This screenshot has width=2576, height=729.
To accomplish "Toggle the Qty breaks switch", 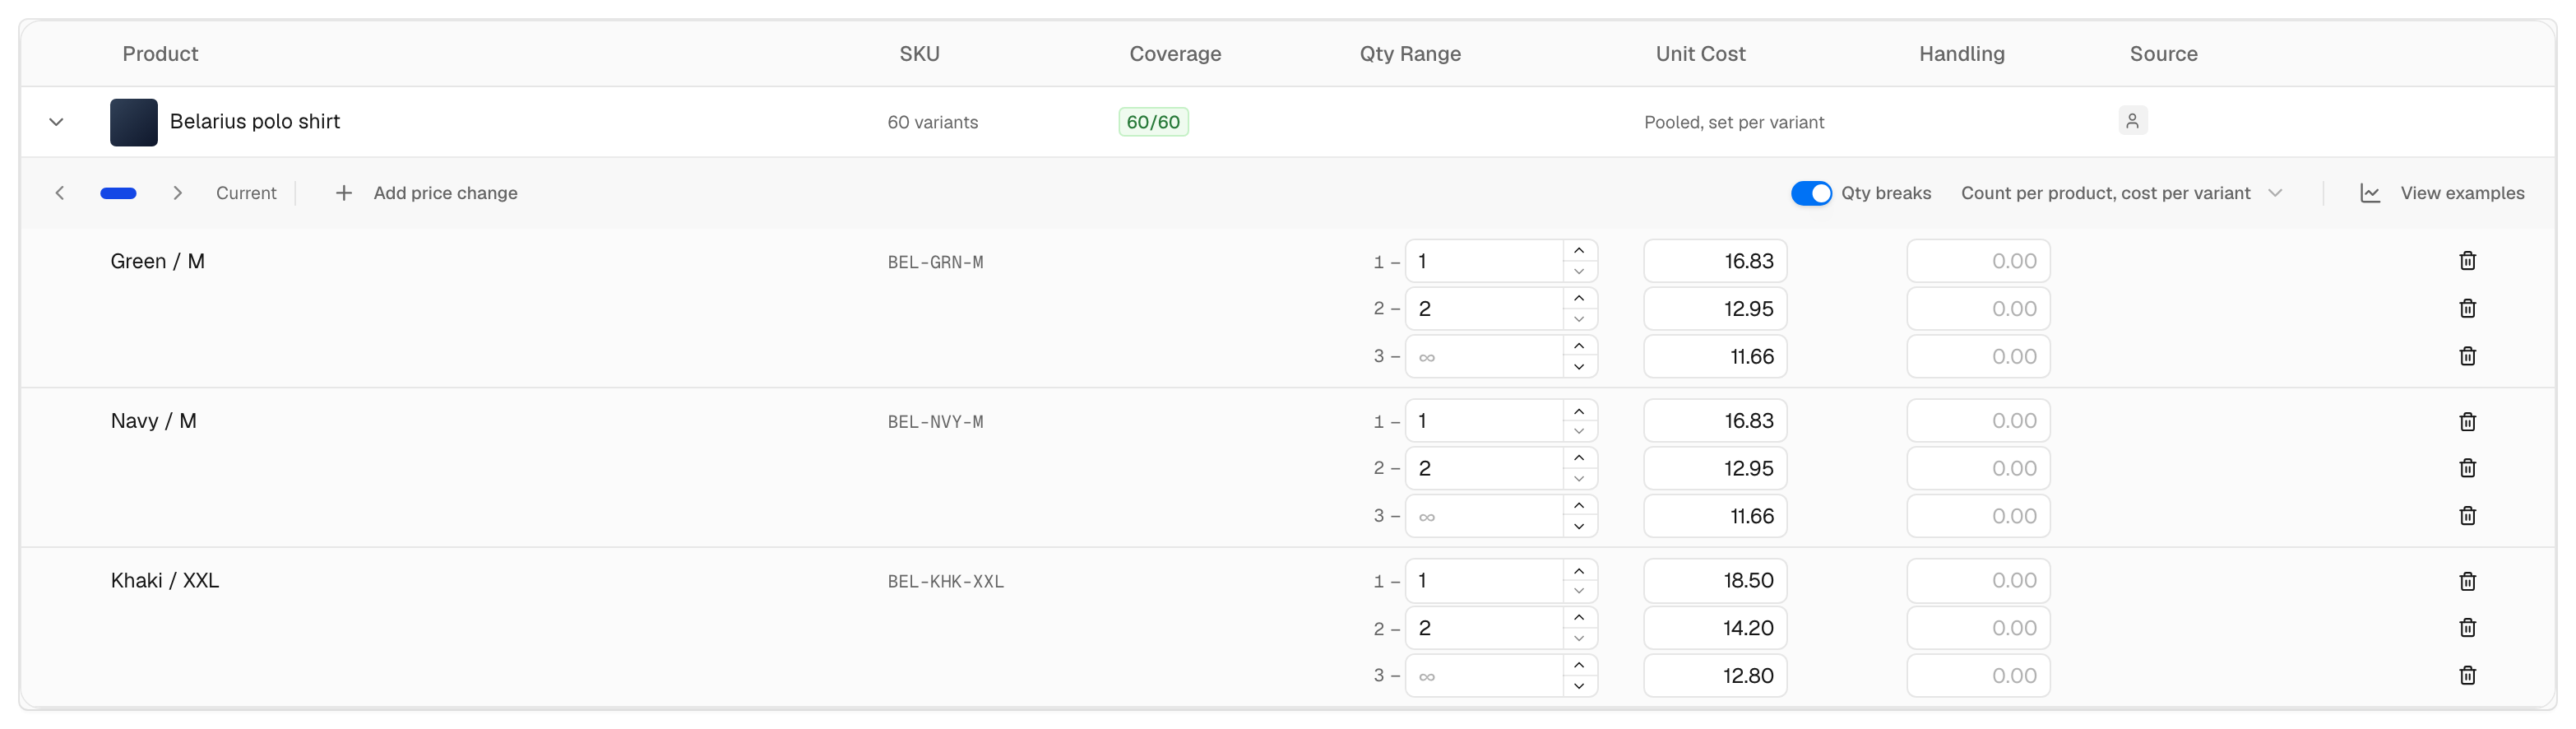I will 1811,193.
